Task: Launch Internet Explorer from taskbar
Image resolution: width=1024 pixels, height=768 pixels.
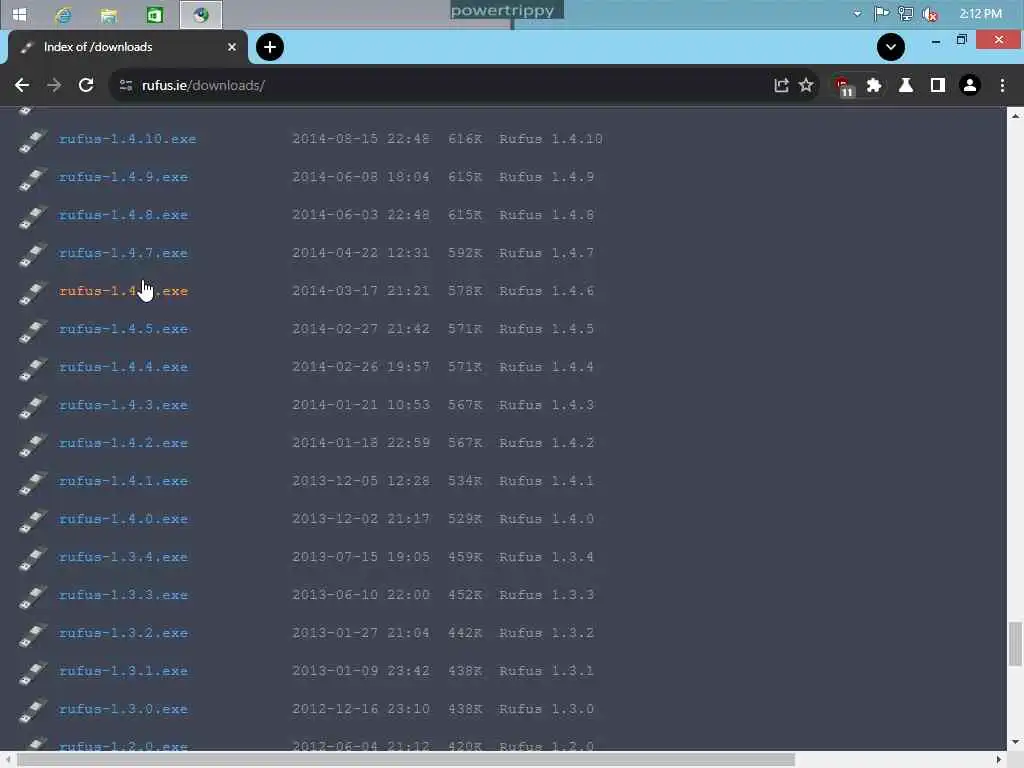Action: pyautogui.click(x=64, y=14)
